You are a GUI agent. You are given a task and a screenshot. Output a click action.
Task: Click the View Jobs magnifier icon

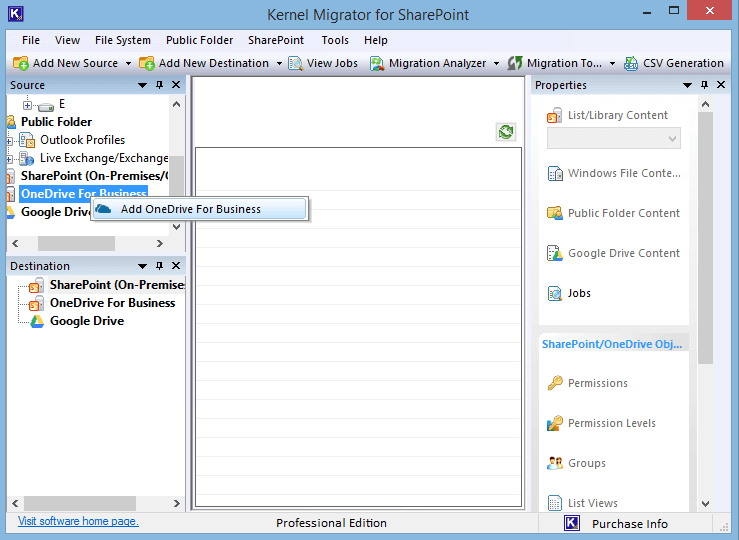(x=296, y=63)
